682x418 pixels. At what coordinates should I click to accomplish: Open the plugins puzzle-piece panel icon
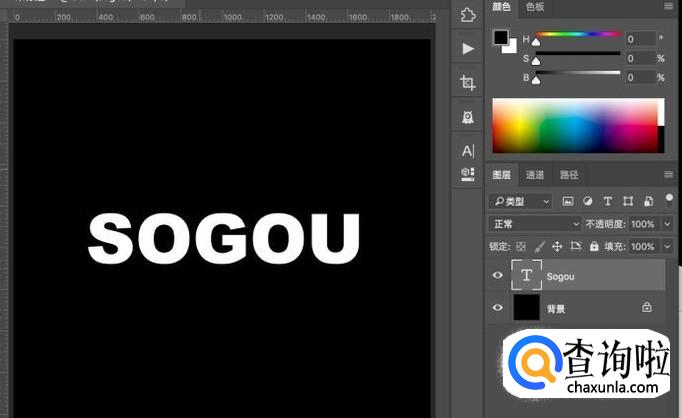pyautogui.click(x=468, y=14)
